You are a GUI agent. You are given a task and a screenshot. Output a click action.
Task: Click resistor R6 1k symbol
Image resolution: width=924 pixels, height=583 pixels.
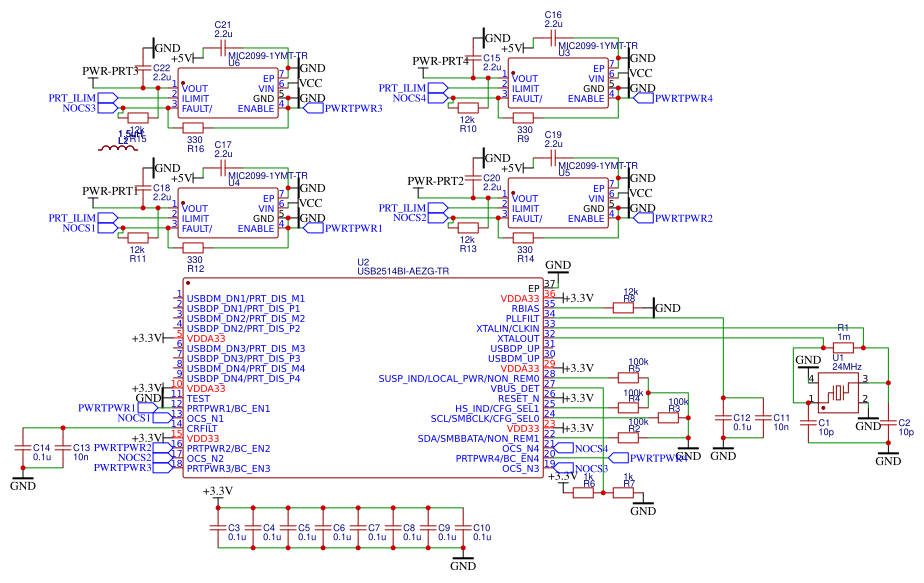(x=583, y=493)
